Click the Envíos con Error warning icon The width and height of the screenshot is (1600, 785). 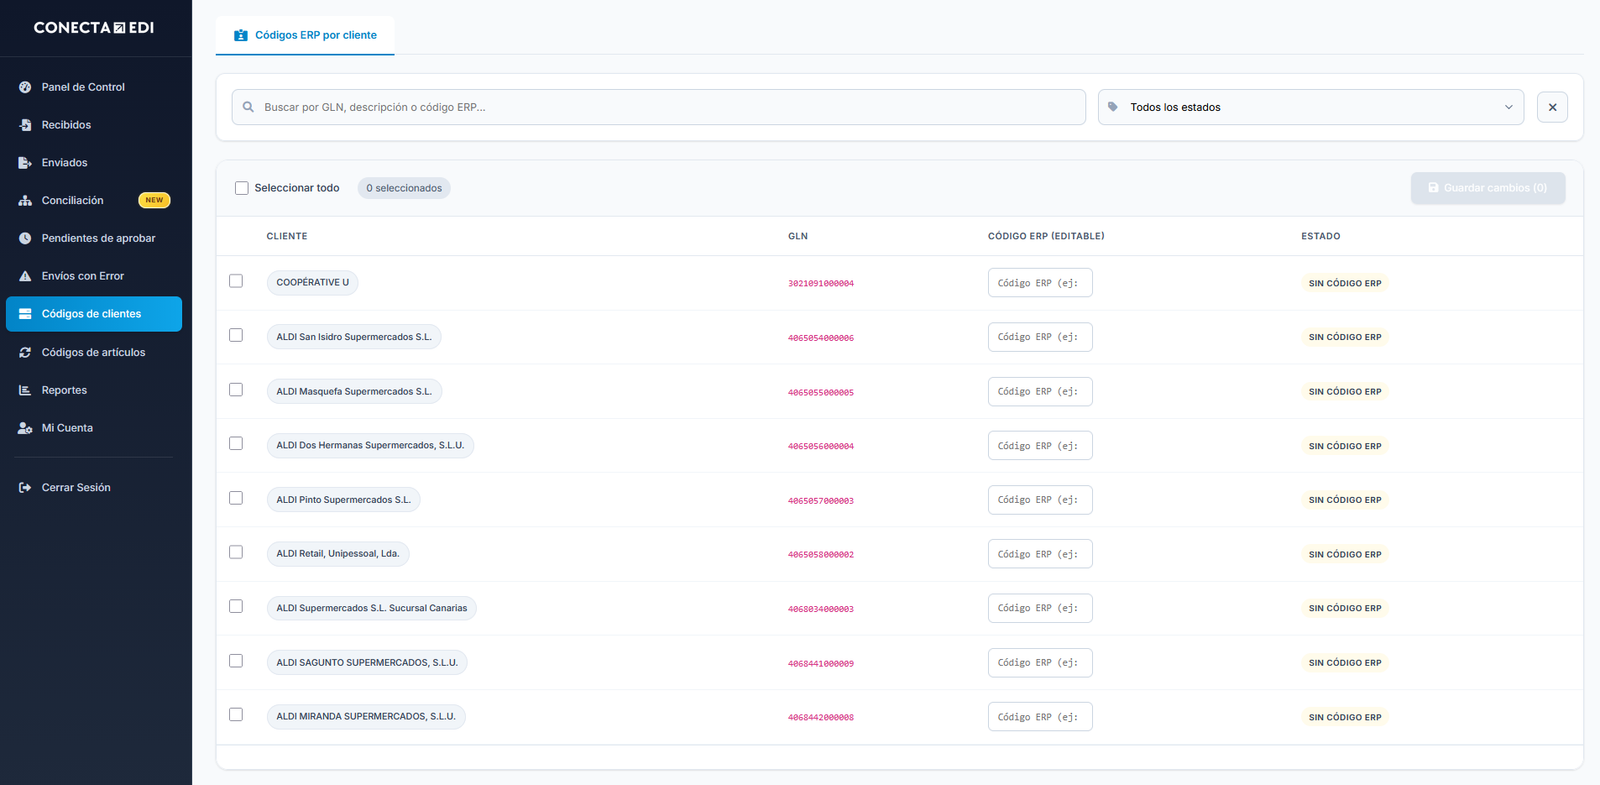pyautogui.click(x=25, y=276)
